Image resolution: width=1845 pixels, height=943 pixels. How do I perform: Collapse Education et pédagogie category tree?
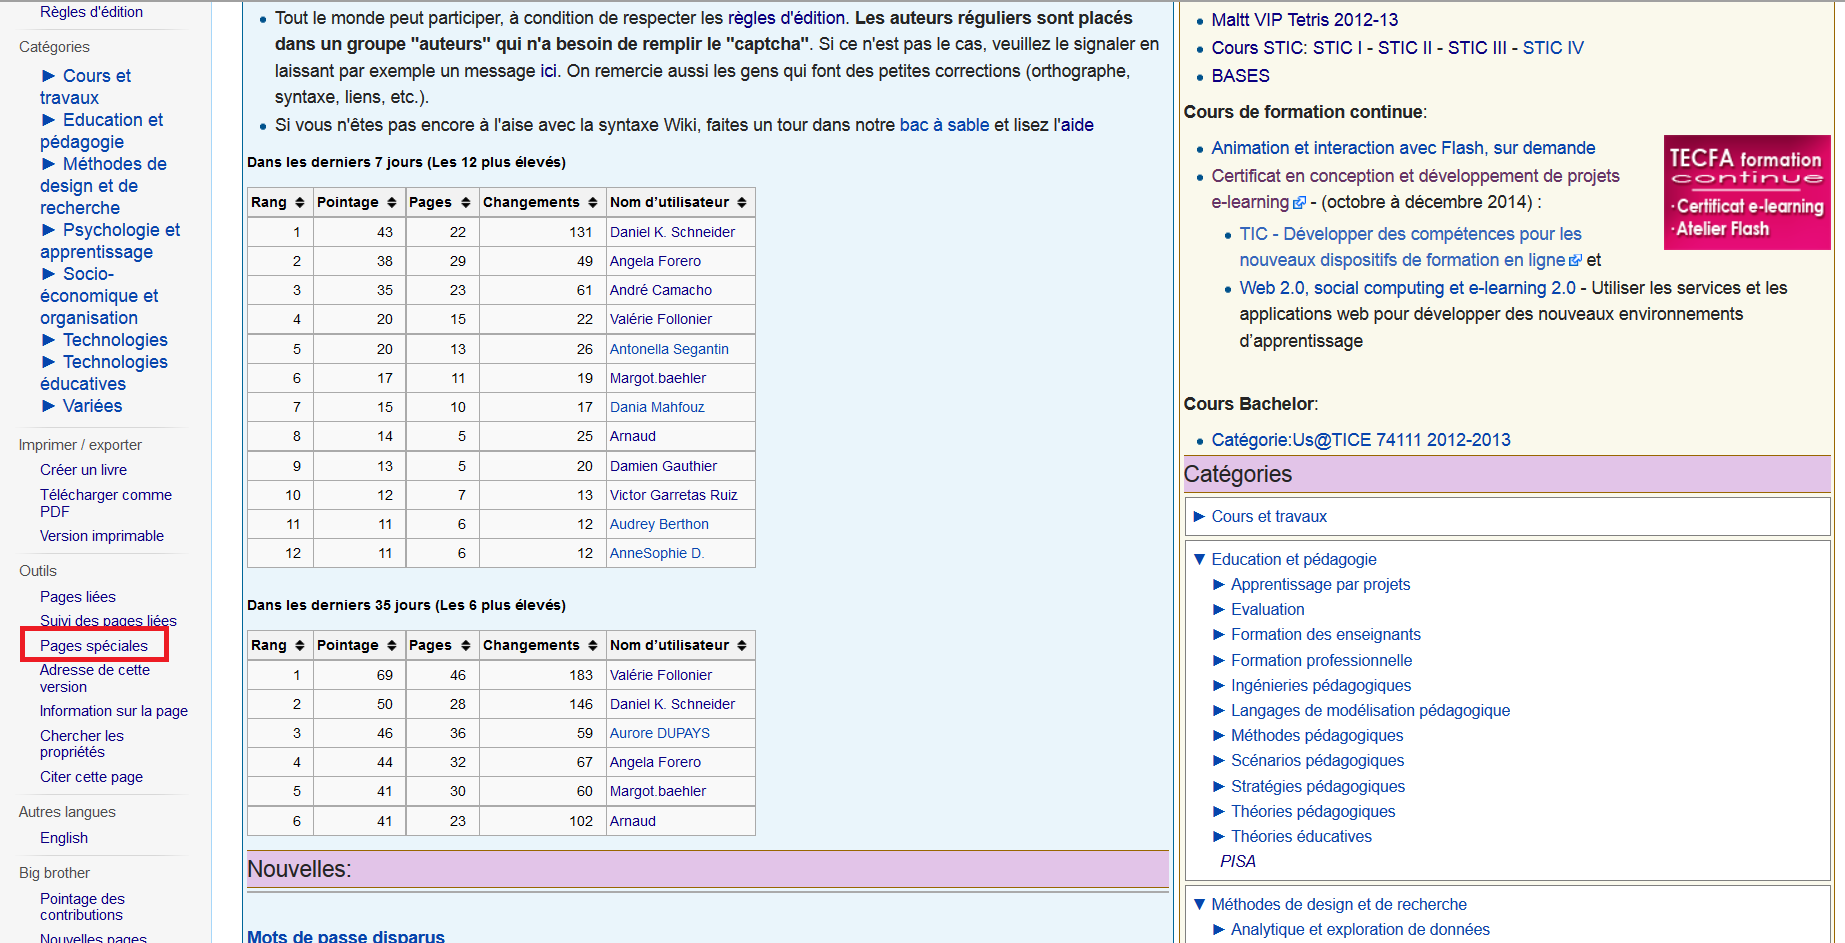[1199, 559]
